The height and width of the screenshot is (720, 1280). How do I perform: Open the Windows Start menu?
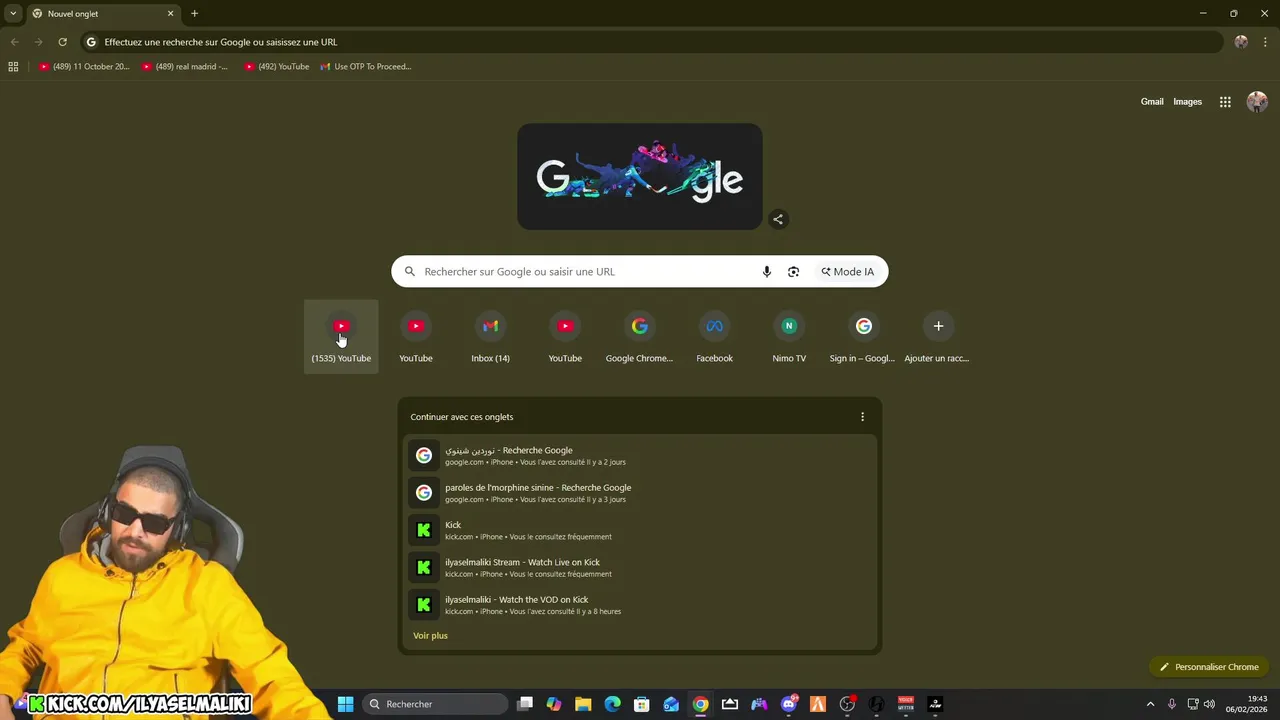click(x=345, y=704)
